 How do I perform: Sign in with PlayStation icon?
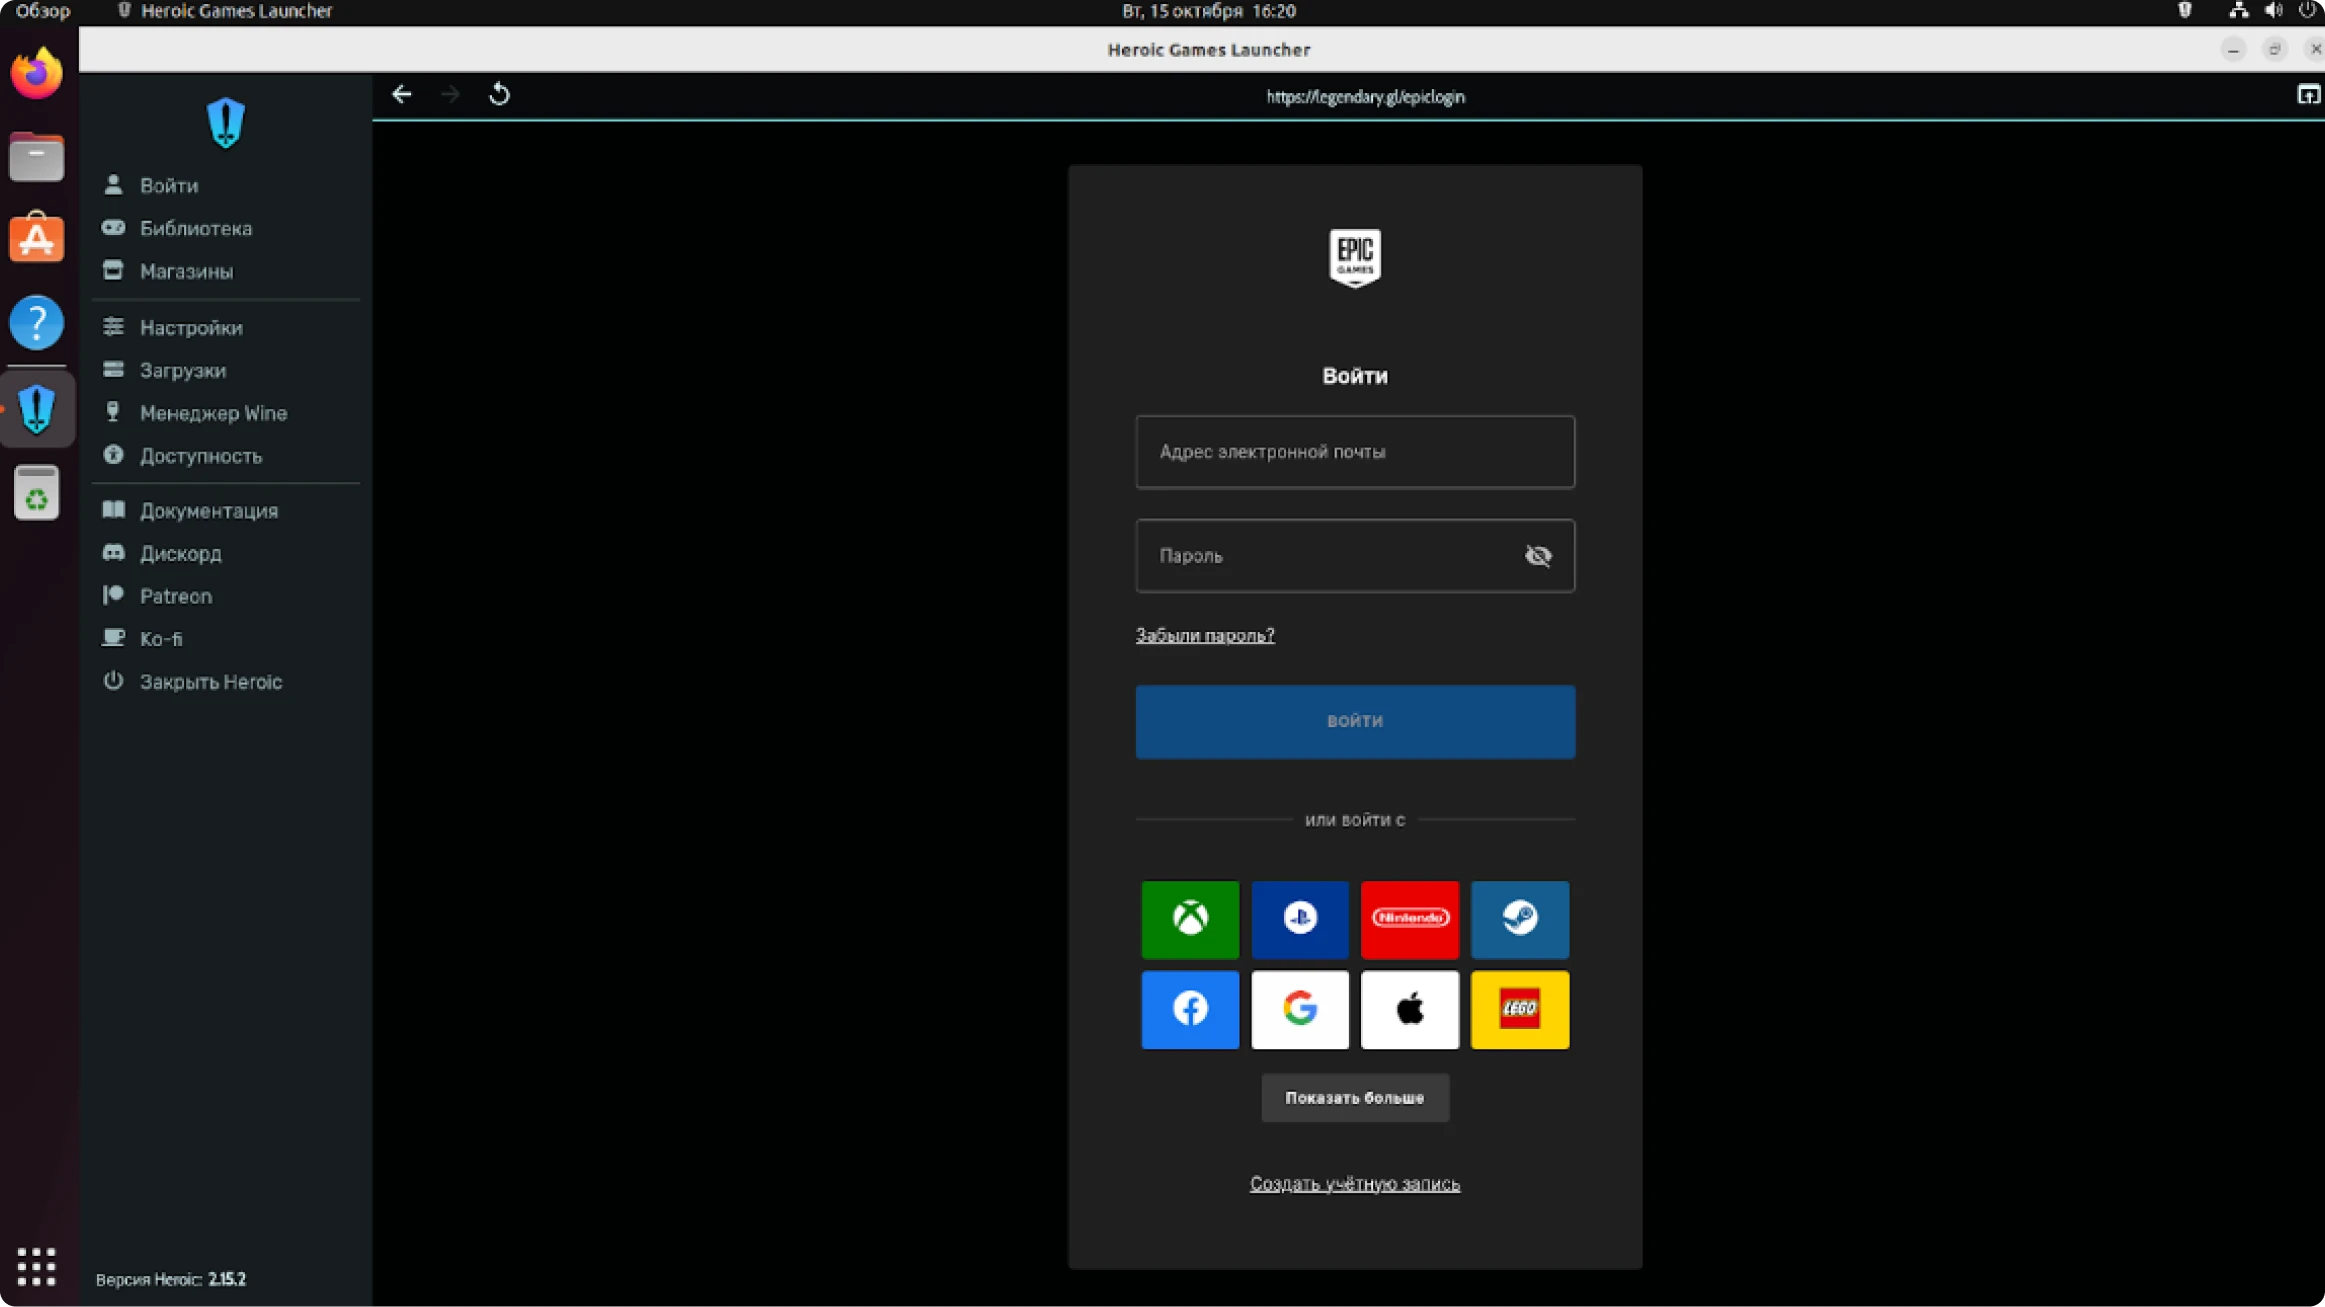pos(1299,918)
